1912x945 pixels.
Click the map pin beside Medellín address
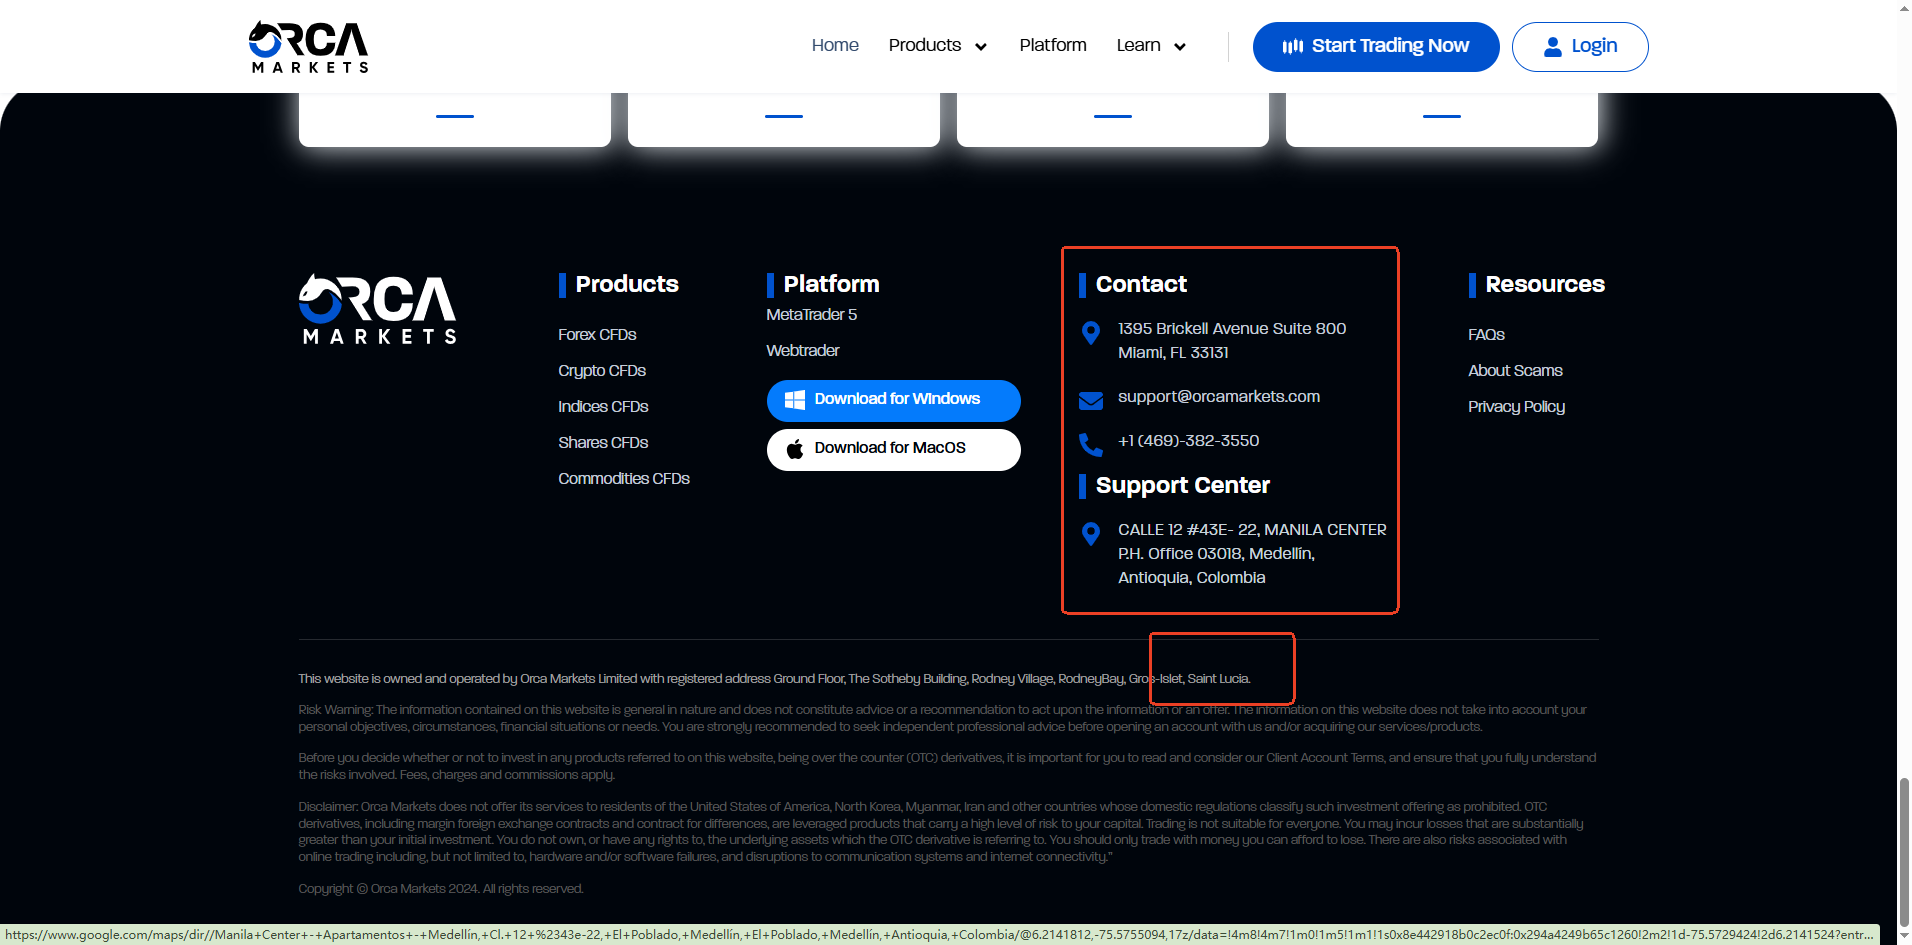click(x=1091, y=534)
